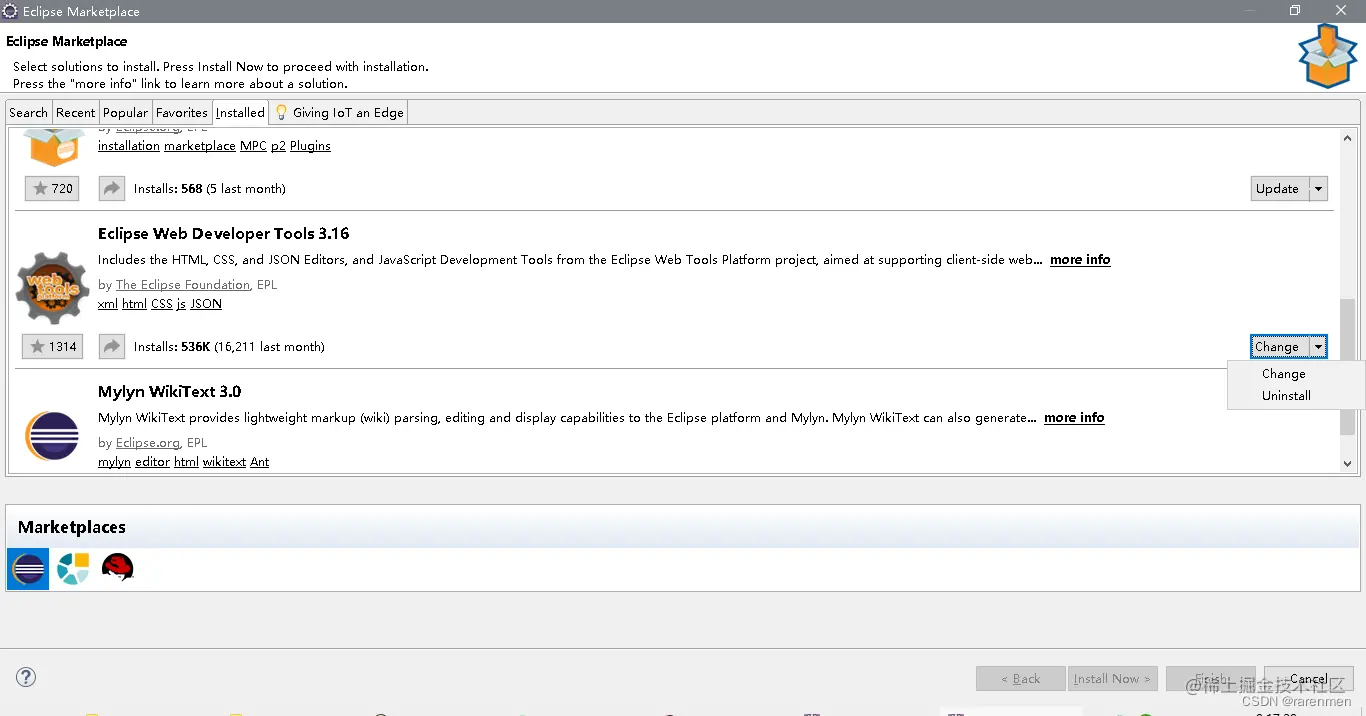Image resolution: width=1366 pixels, height=716 pixels.
Task: Click the Mylyn WikiText 3.0 title
Action: click(x=170, y=392)
